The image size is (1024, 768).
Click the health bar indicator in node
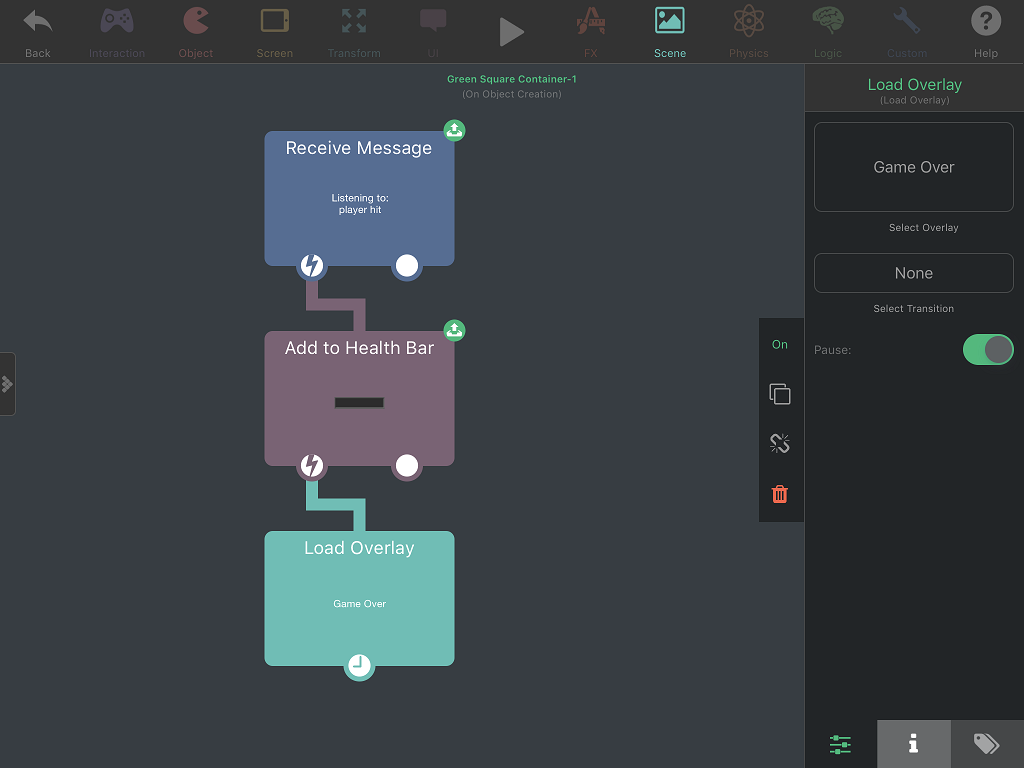tap(359, 403)
